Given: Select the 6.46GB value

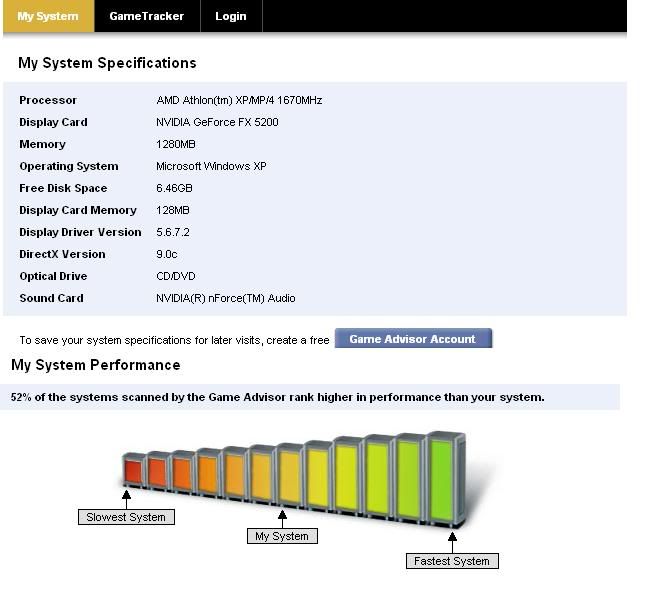Looking at the screenshot, I should pyautogui.click(x=174, y=188).
